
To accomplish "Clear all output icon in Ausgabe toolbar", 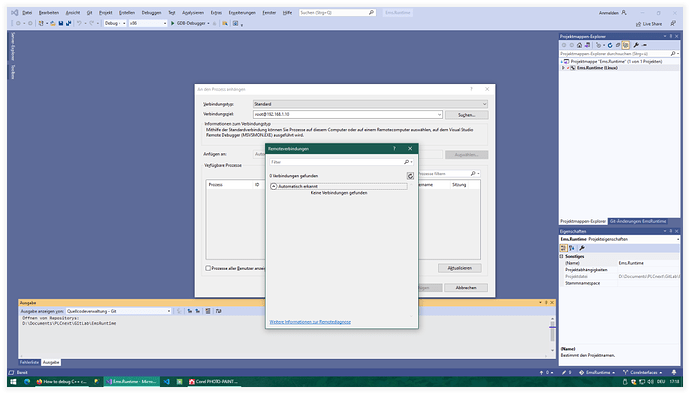I will (208, 311).
